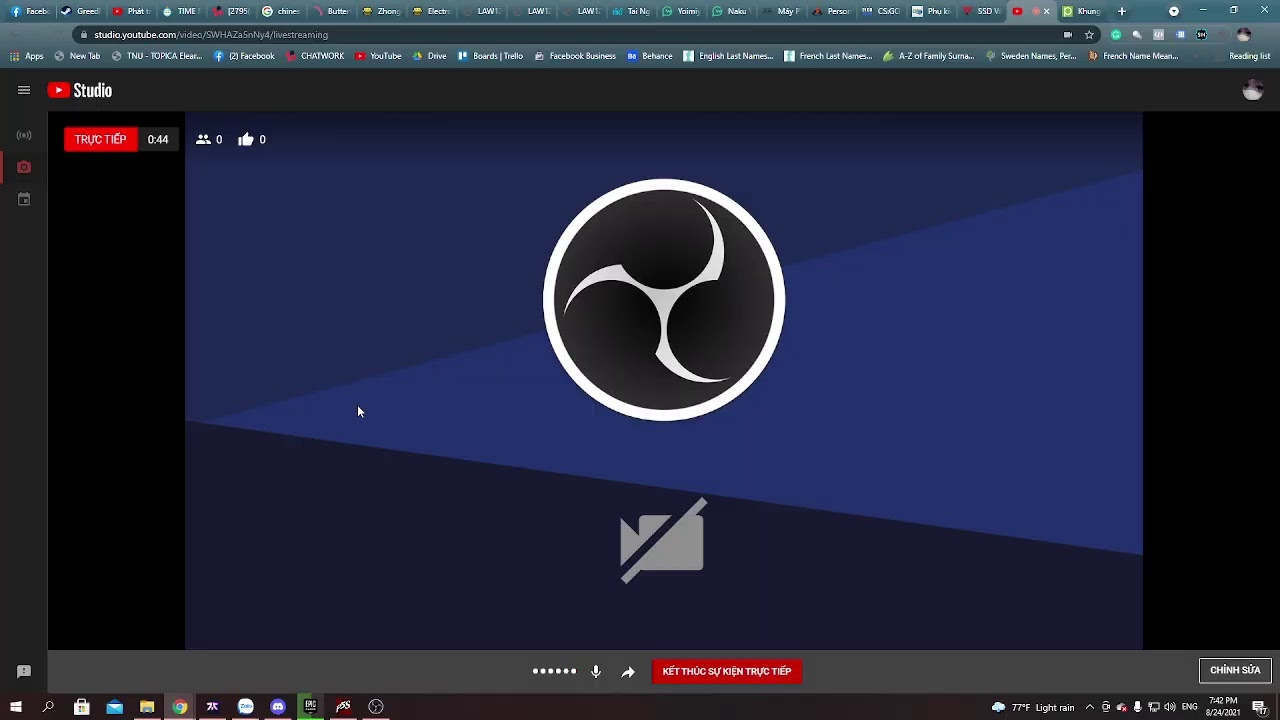
Task: Click the audio level meter dots
Action: click(554, 672)
